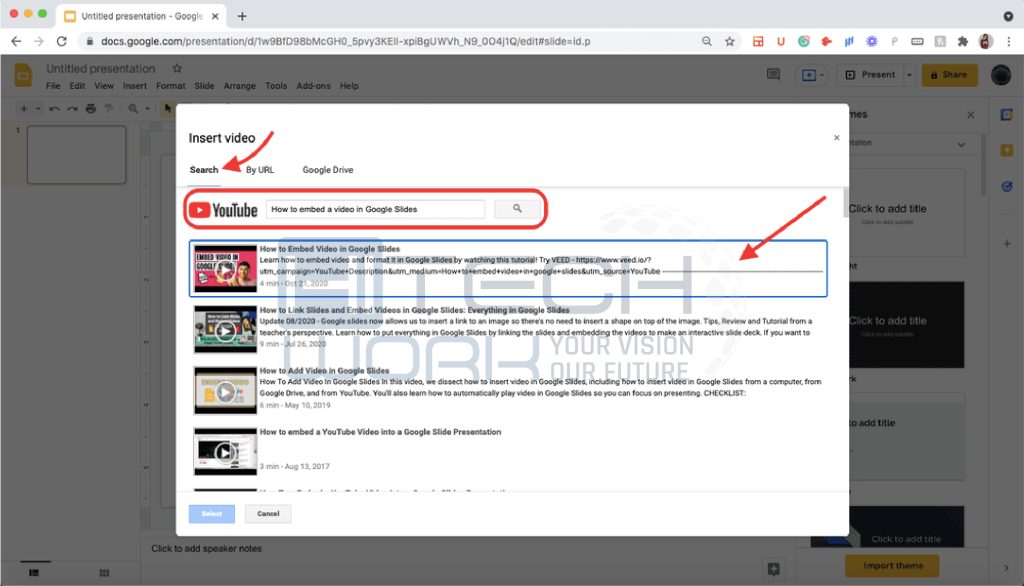The width and height of the screenshot is (1024, 586).
Task: Redo the last action
Action: pos(72,108)
